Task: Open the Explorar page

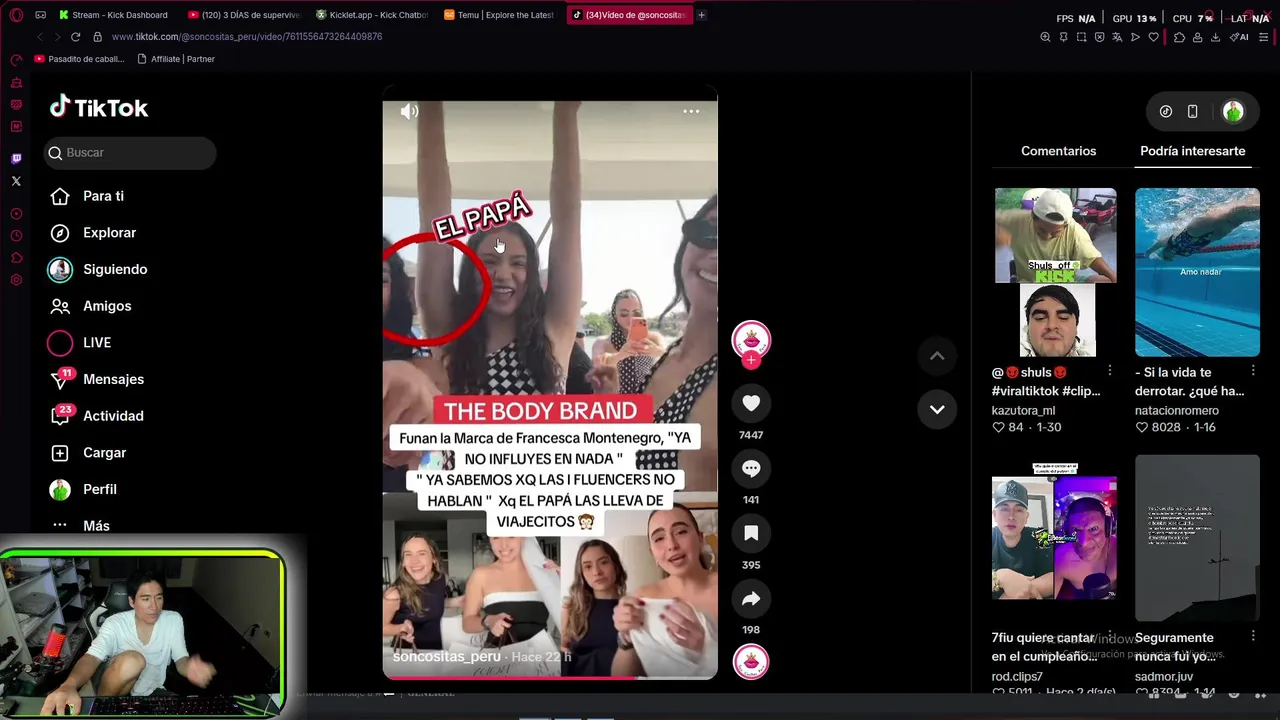Action: coord(109,232)
